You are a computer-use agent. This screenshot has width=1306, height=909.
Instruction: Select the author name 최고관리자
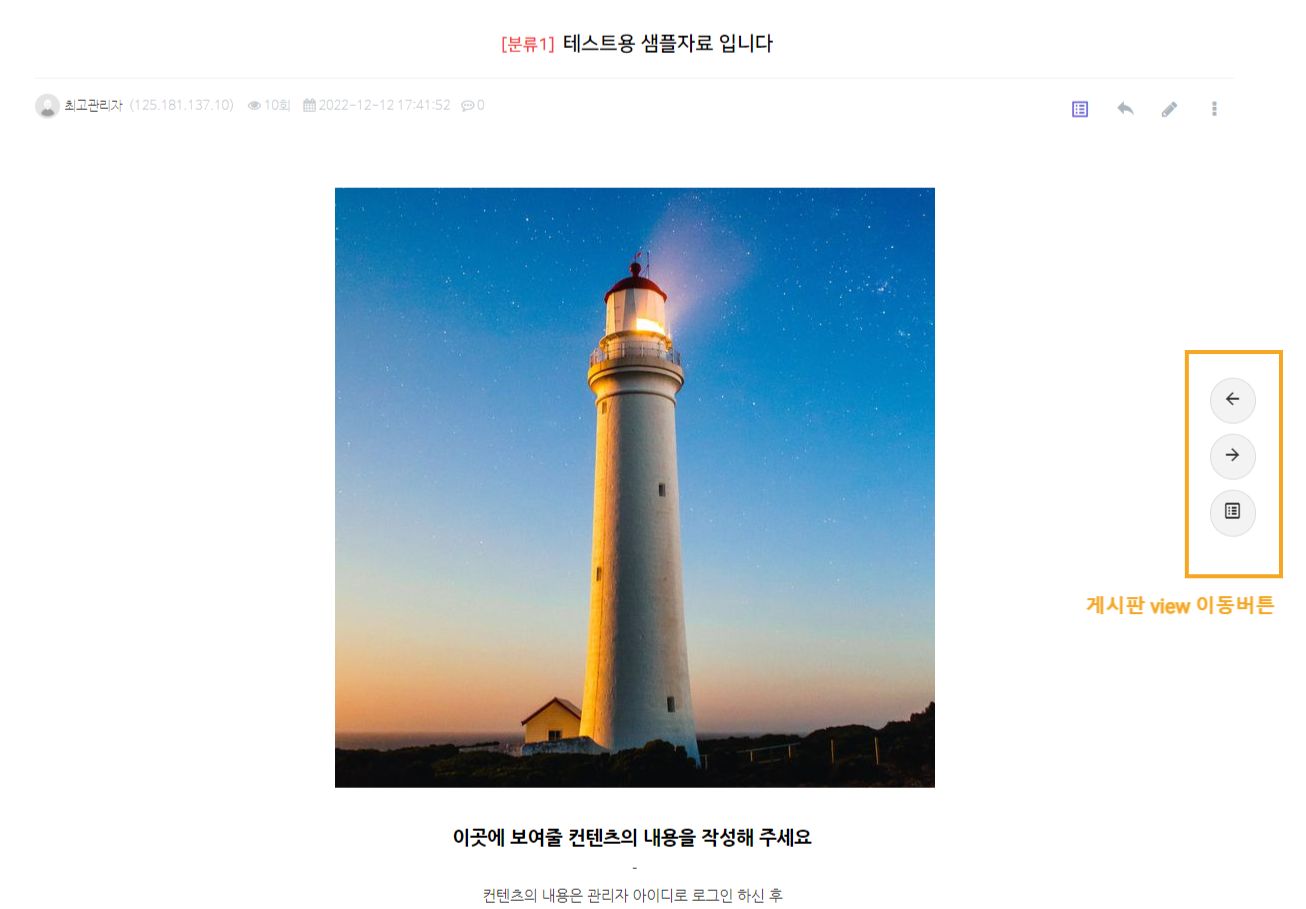point(93,105)
